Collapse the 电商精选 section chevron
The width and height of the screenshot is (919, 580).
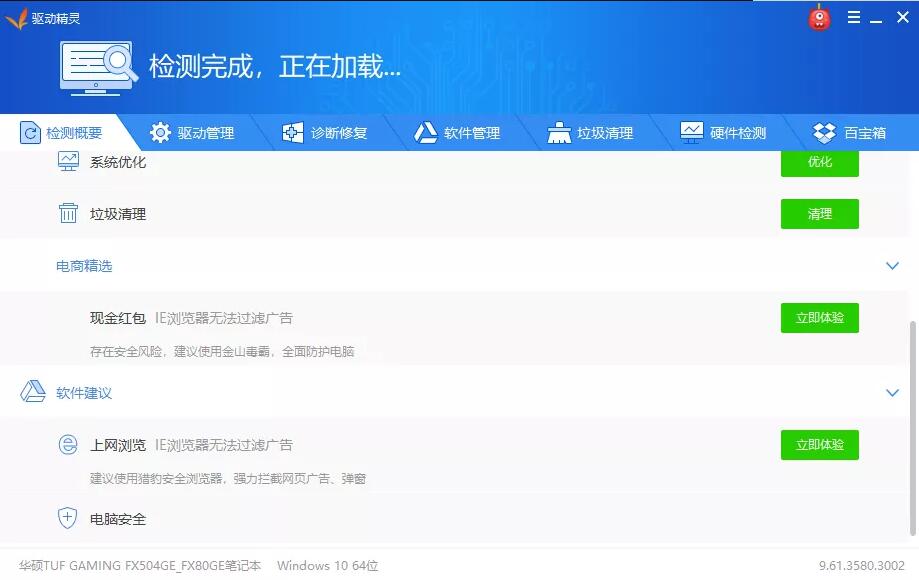point(892,266)
